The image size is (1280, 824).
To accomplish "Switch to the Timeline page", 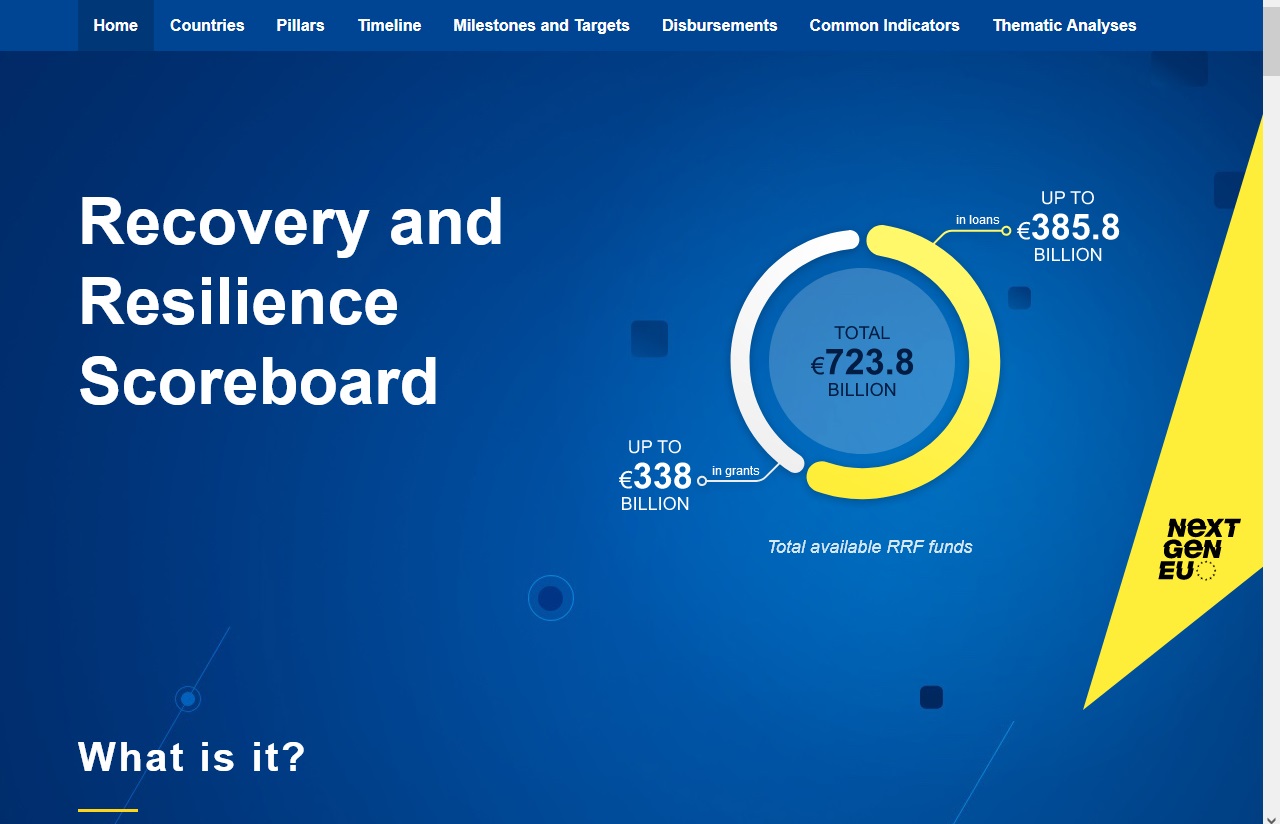I will pos(389,25).
